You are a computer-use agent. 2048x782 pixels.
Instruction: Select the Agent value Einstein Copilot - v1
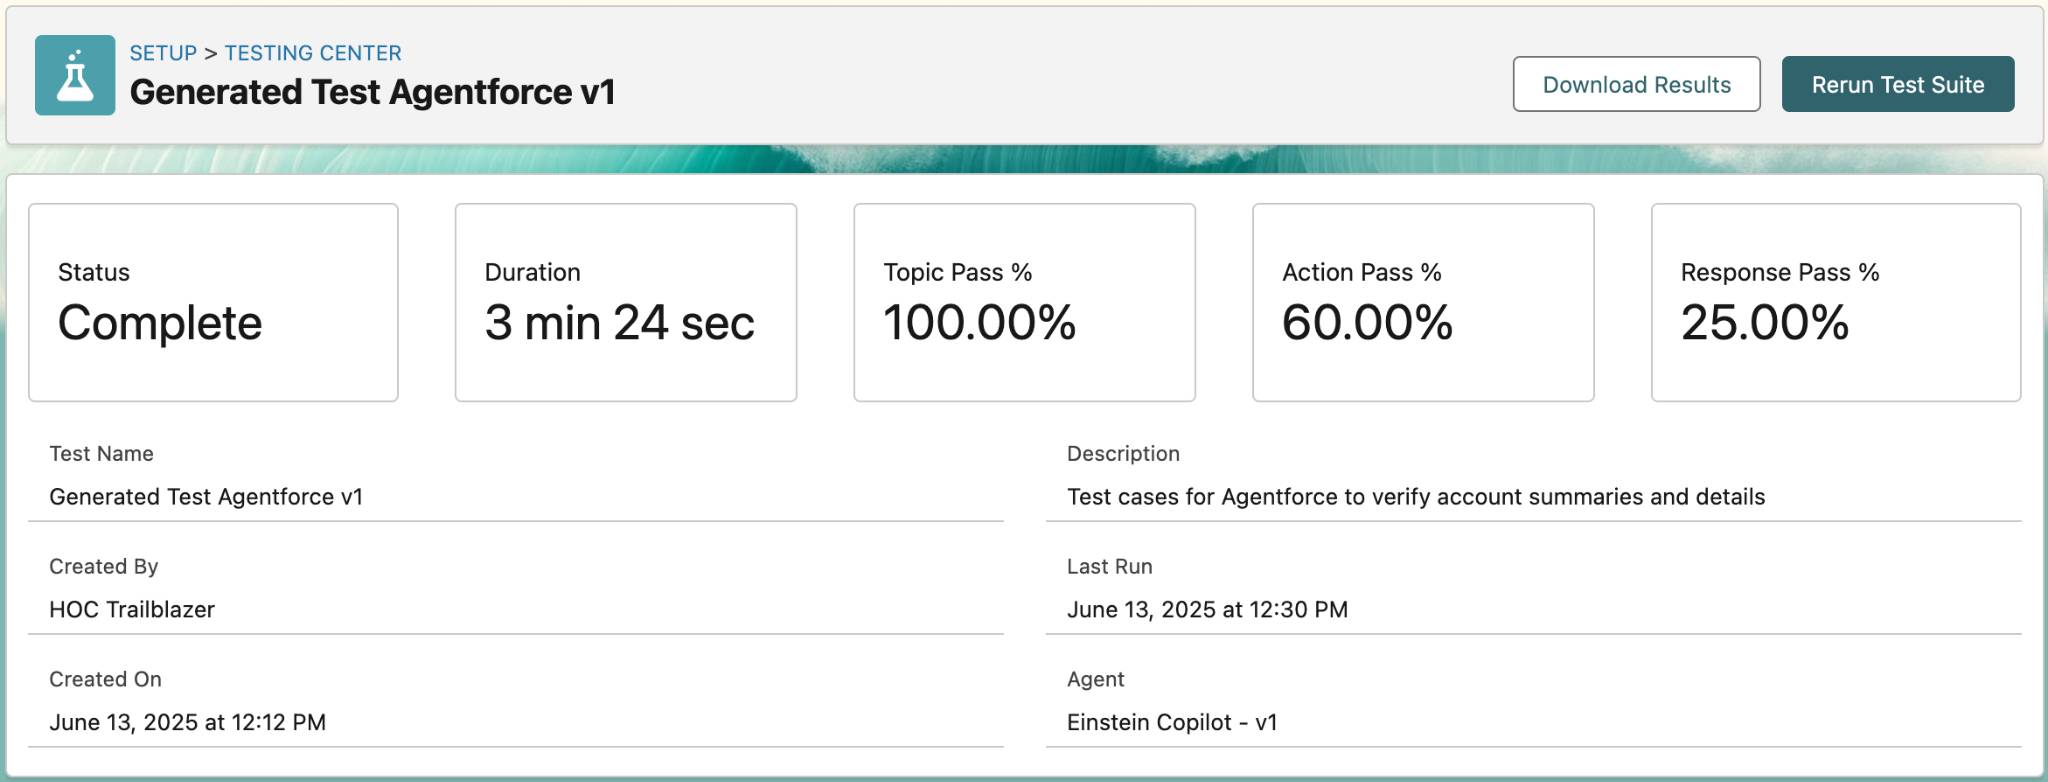point(1172,722)
